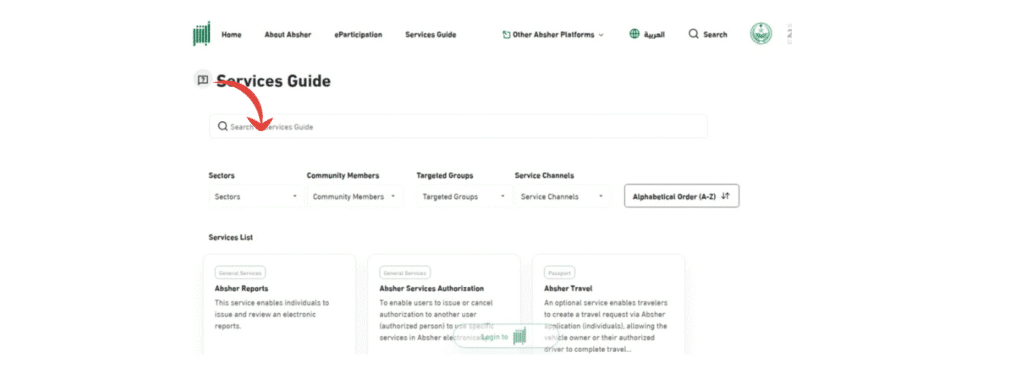
Task: Click the sort arrows icon in Alphabetical Order
Action: tap(726, 196)
